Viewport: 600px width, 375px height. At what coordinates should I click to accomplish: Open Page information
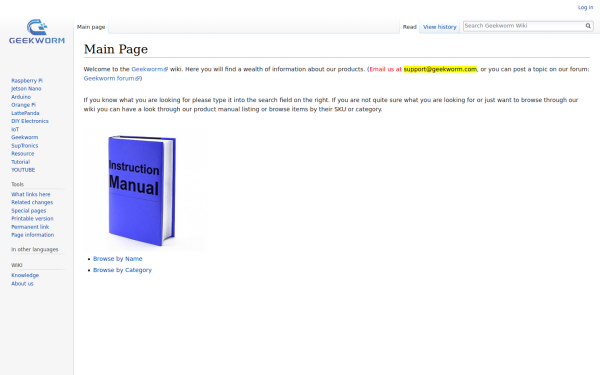tap(33, 235)
